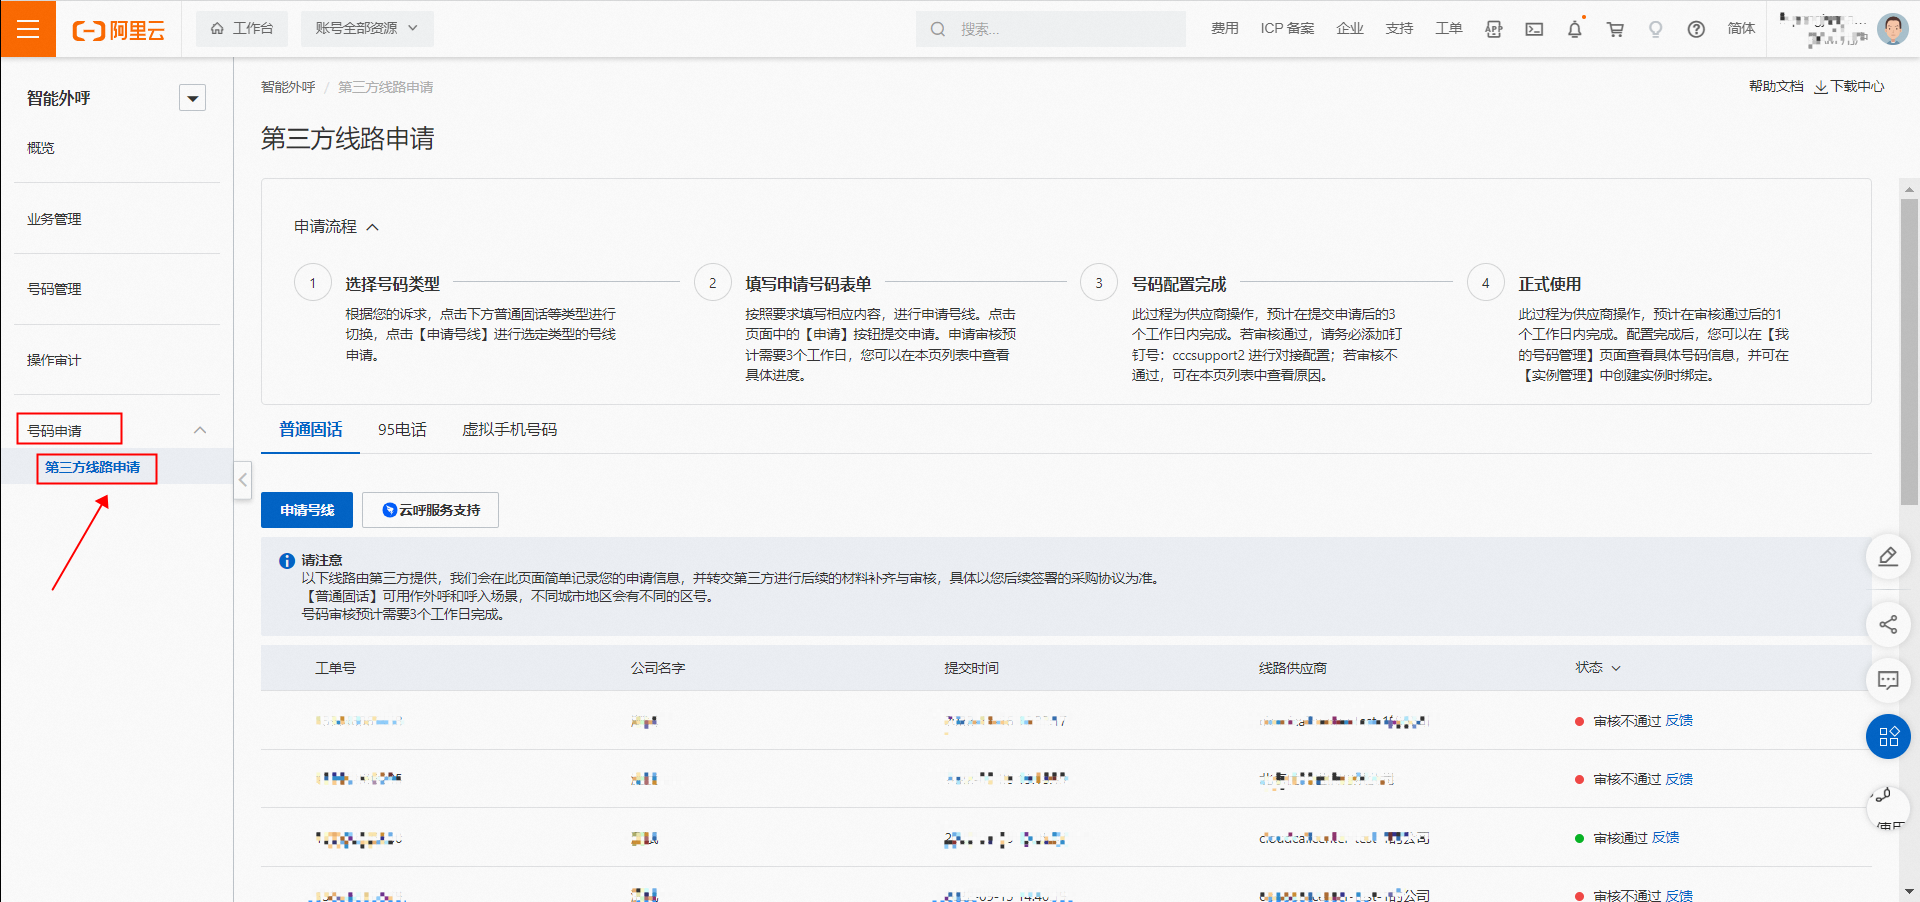Click the 工单号 column header
The image size is (1920, 902).
335,668
